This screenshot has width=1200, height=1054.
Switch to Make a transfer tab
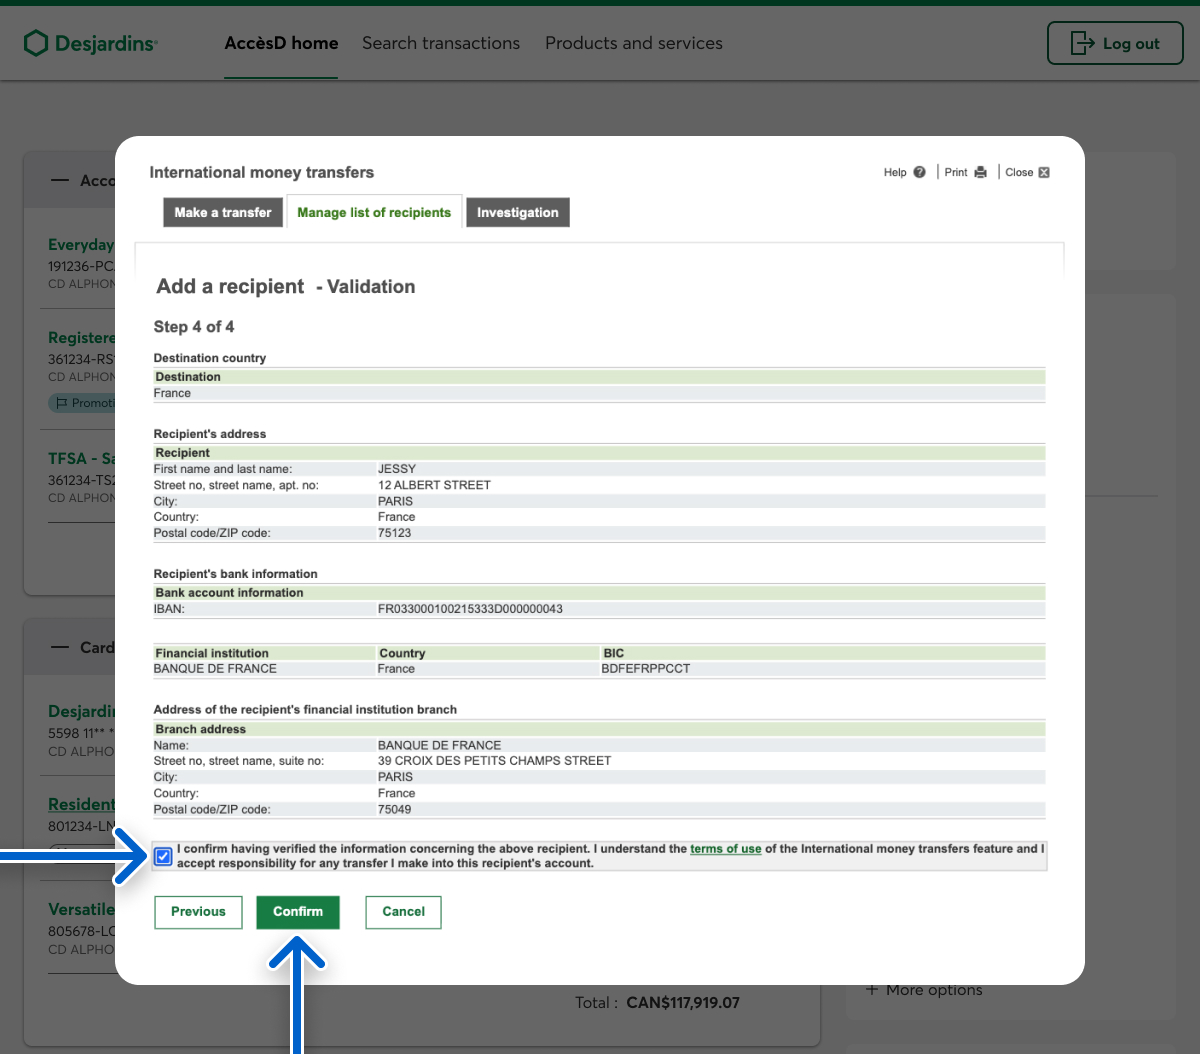[x=223, y=212]
